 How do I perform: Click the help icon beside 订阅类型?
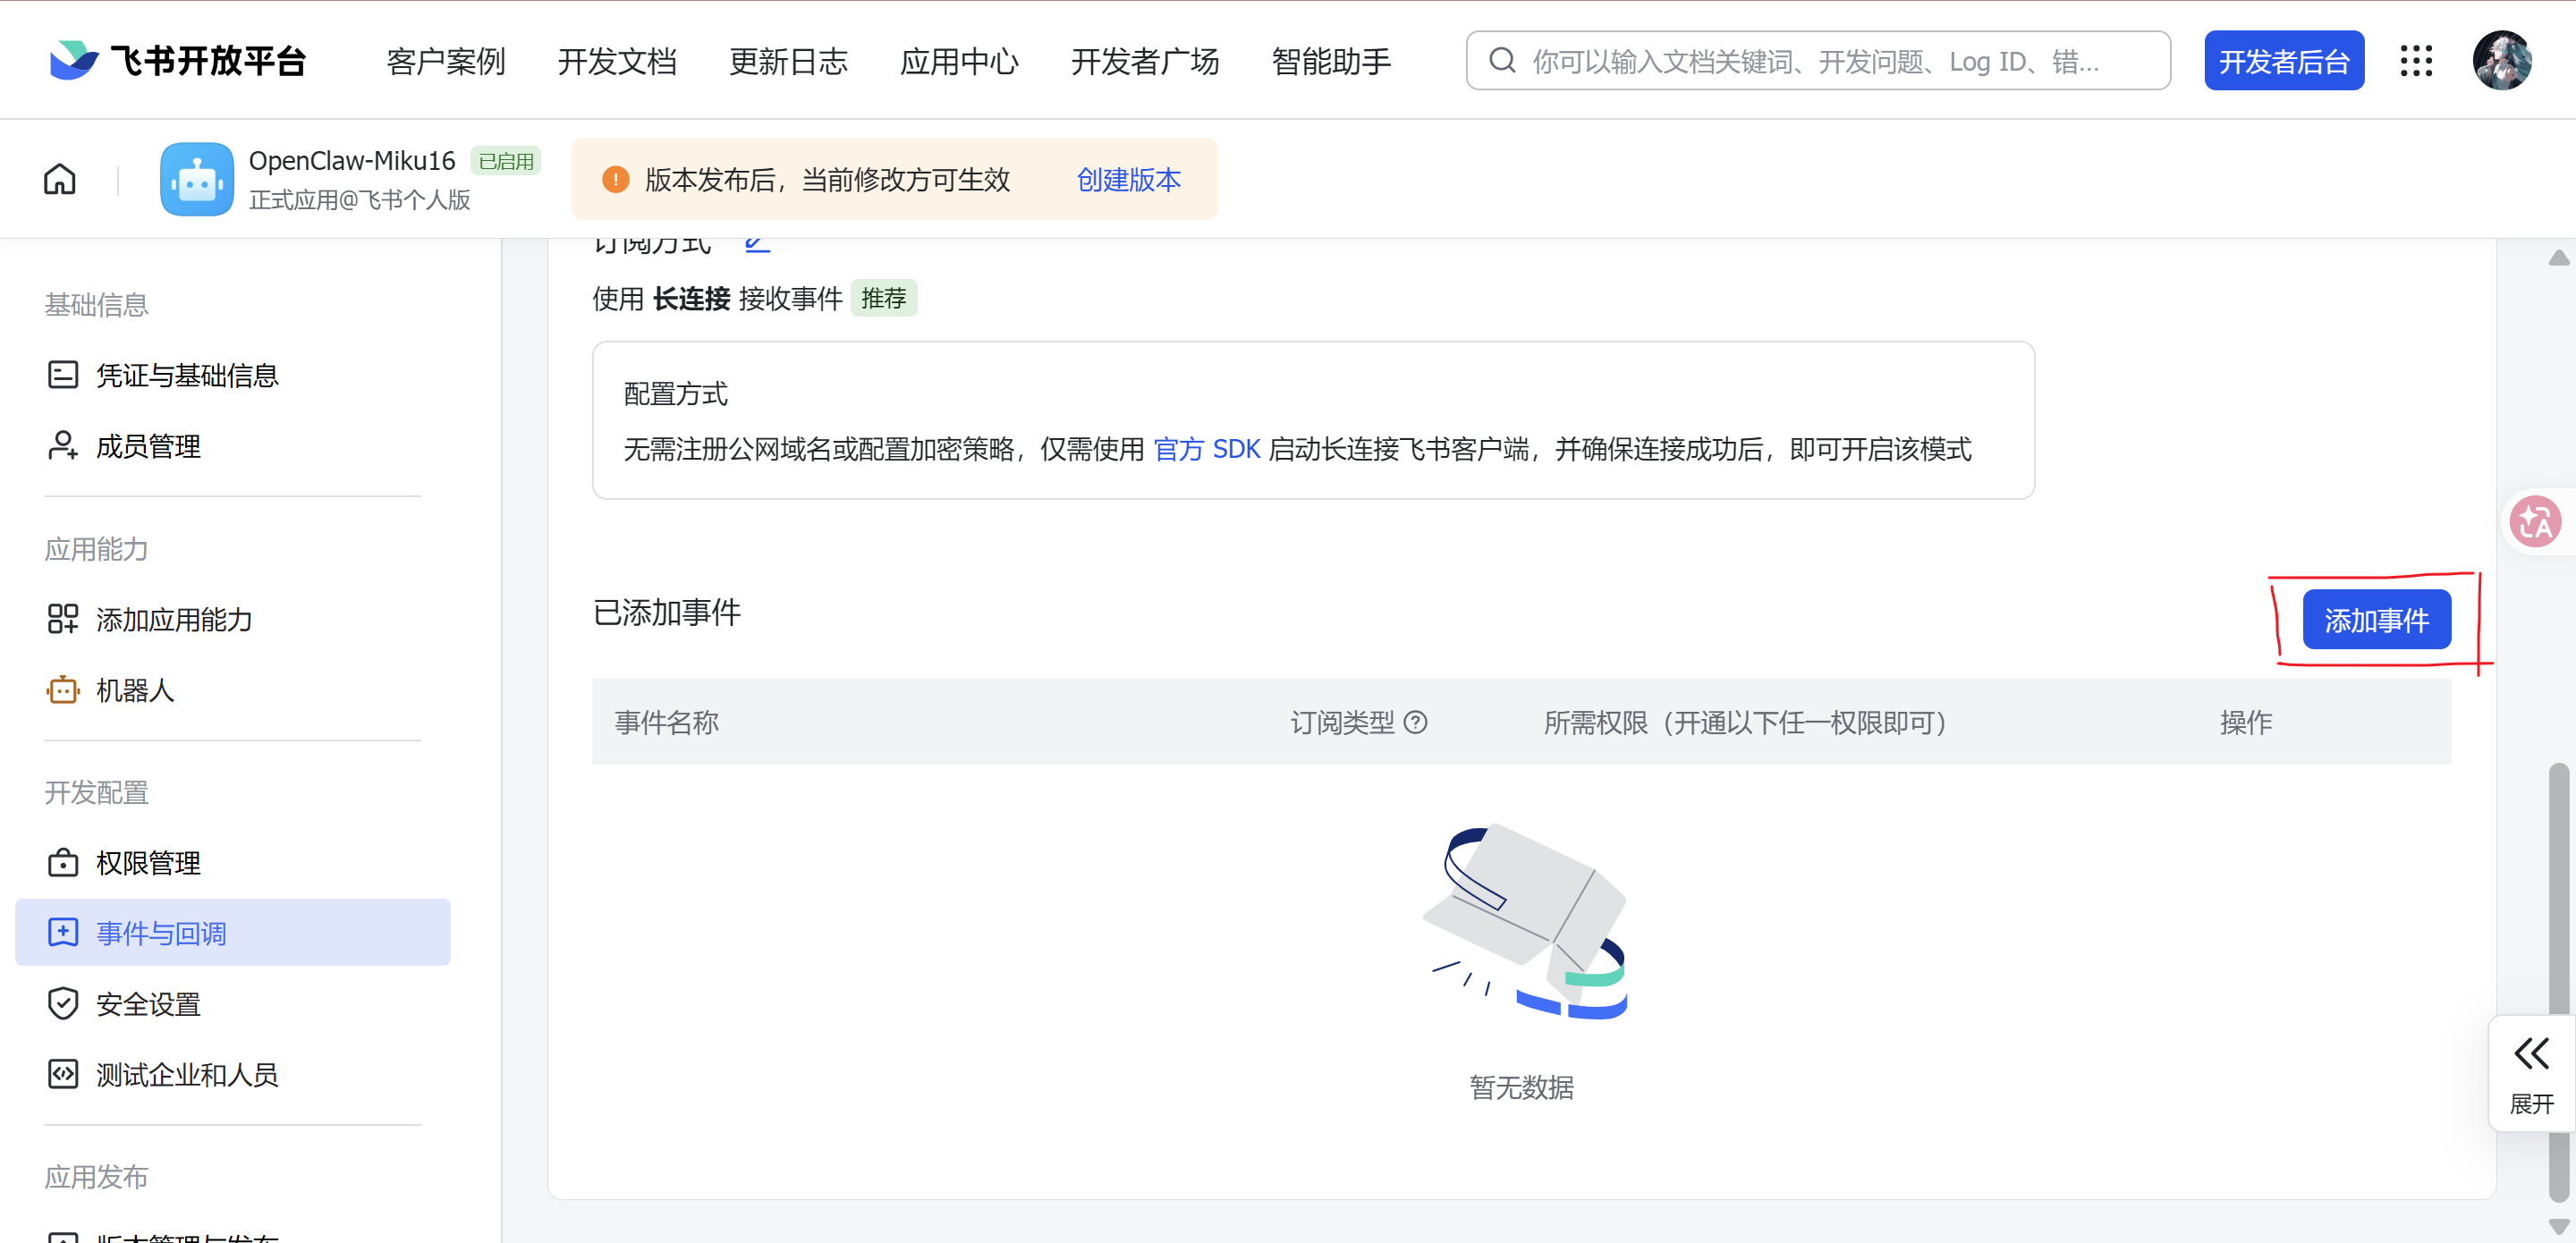click(1415, 722)
